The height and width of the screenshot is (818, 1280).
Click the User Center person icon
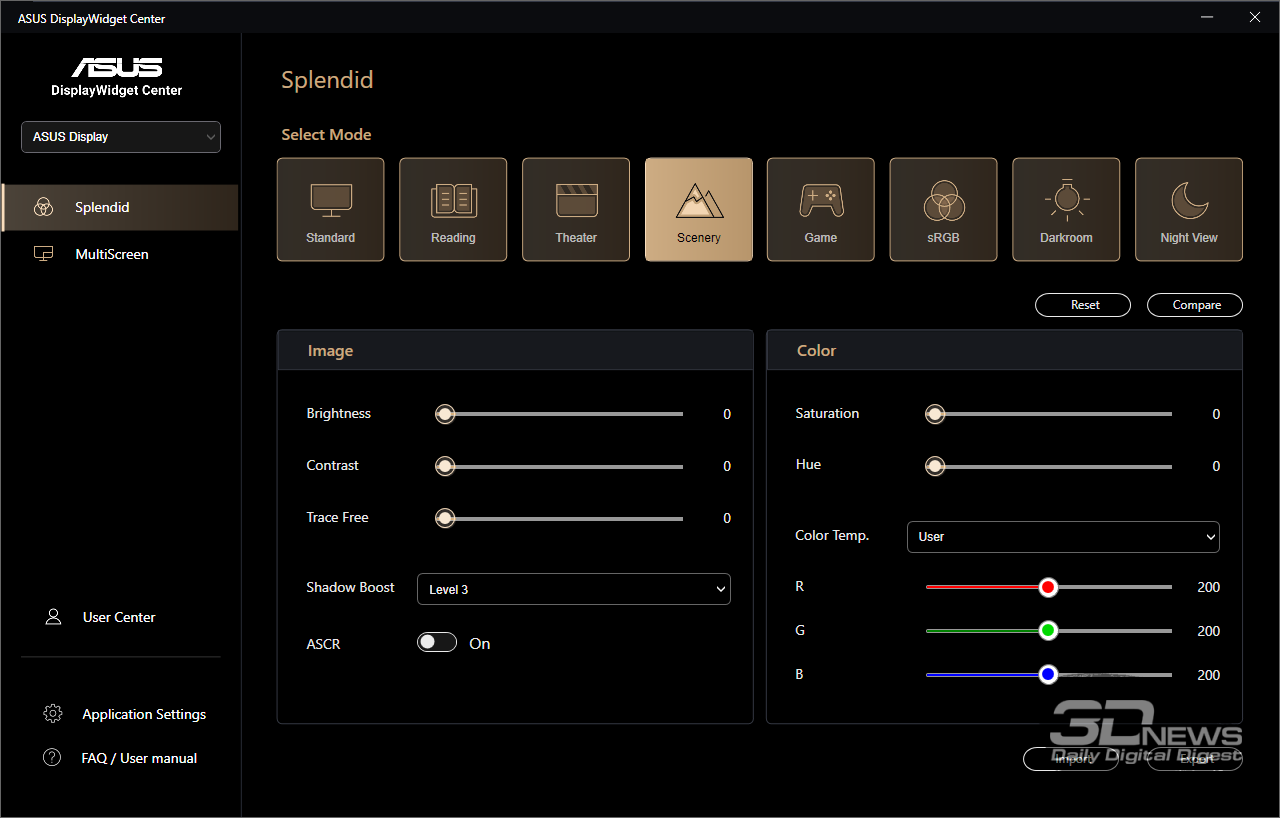pyautogui.click(x=54, y=617)
